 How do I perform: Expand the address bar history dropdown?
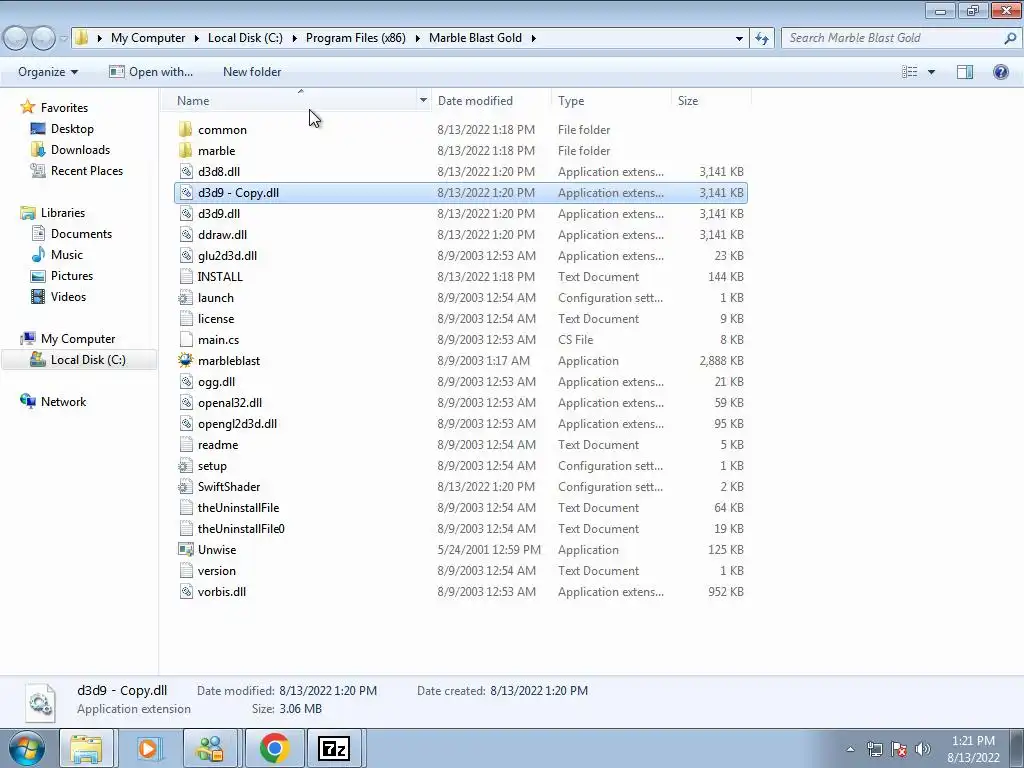point(739,38)
